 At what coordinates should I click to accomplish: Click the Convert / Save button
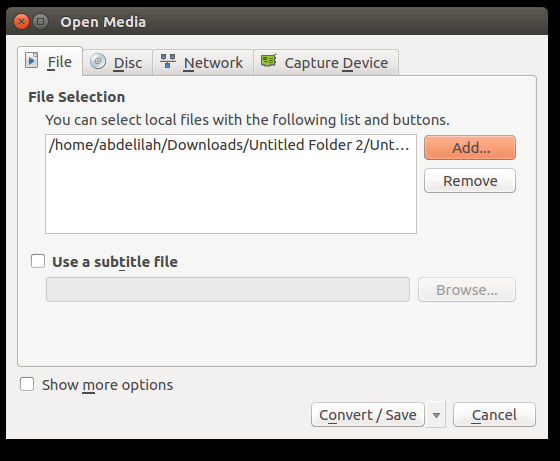tap(368, 415)
